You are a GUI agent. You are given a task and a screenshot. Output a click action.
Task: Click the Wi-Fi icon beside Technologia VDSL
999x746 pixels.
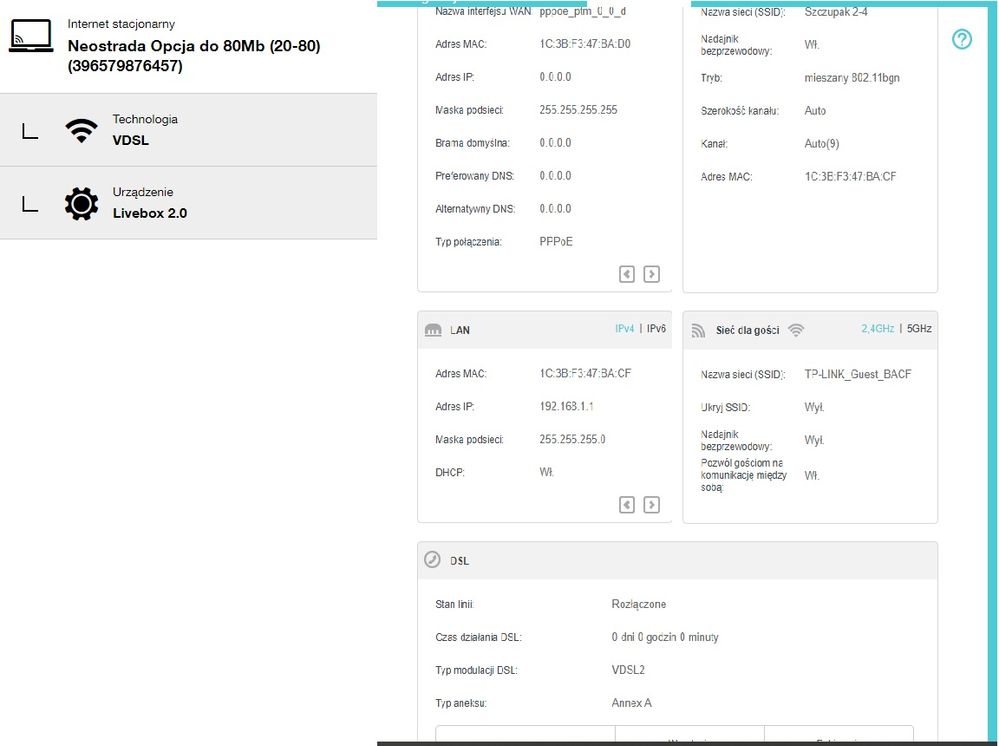click(x=81, y=130)
